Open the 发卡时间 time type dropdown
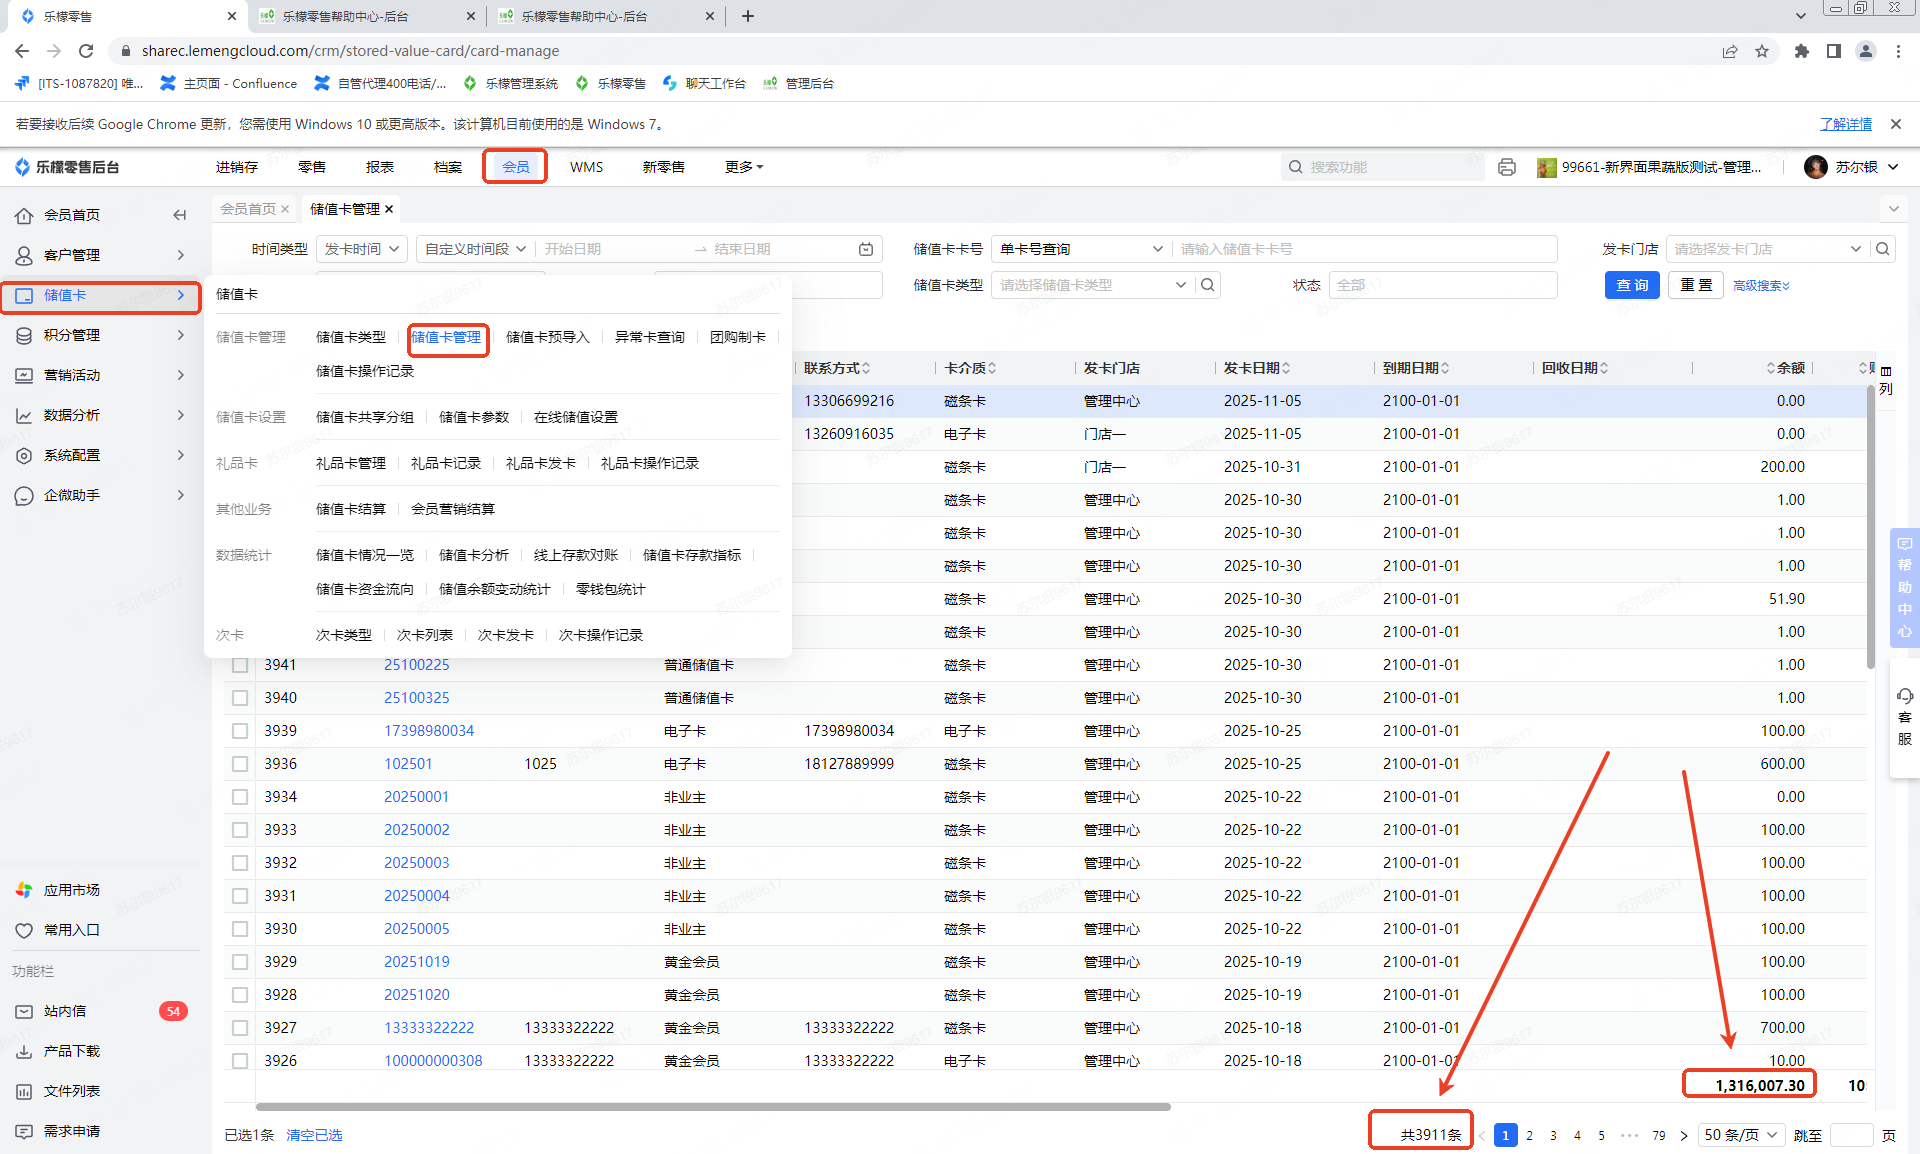The image size is (1920, 1154). point(361,249)
